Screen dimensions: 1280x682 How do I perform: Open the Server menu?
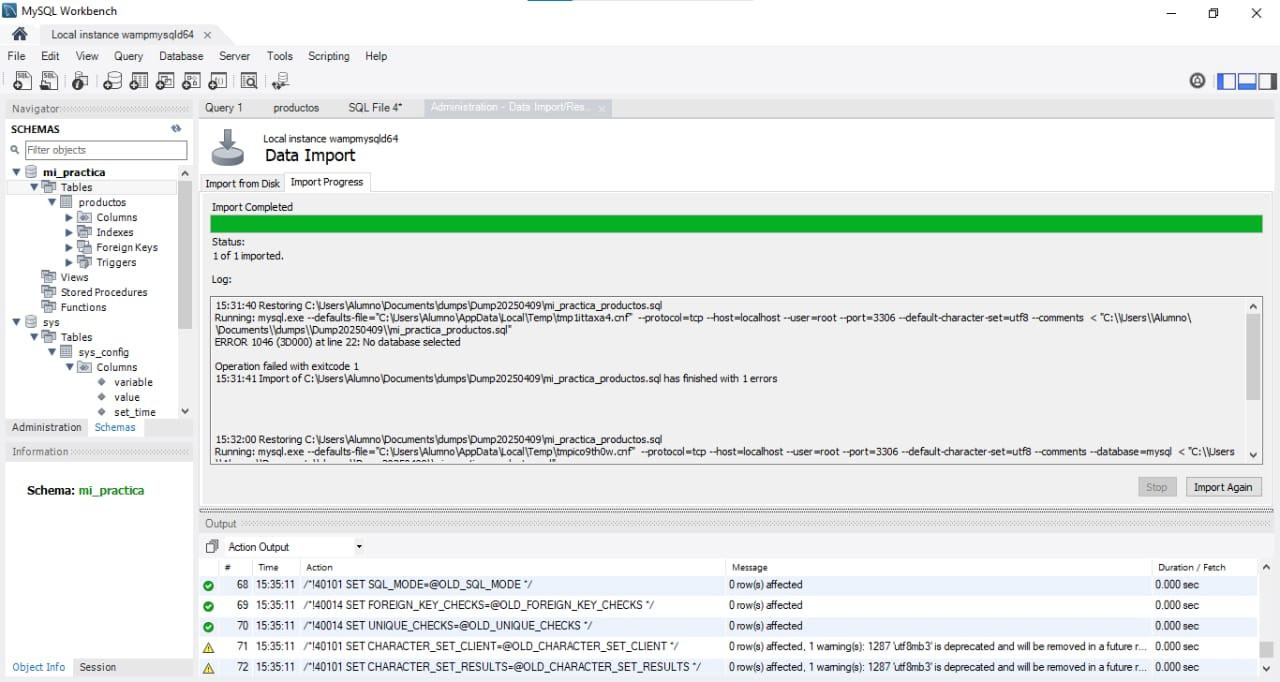click(x=235, y=56)
